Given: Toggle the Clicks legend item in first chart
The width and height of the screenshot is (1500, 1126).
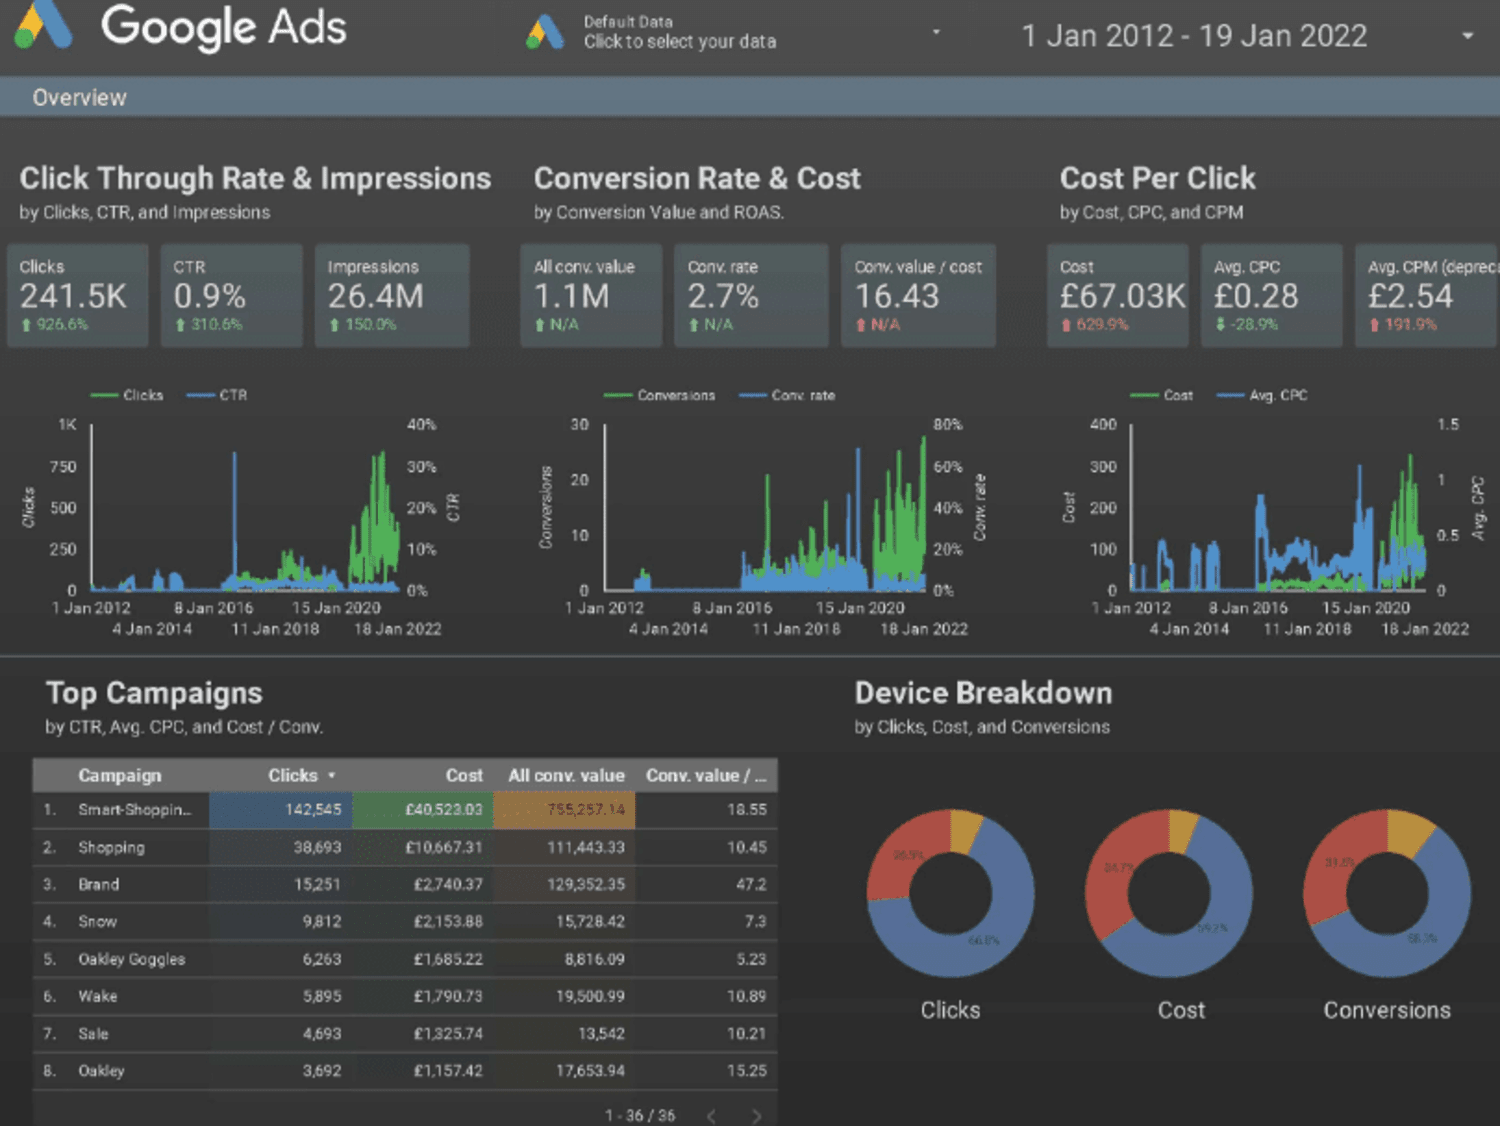Looking at the screenshot, I should coord(127,395).
